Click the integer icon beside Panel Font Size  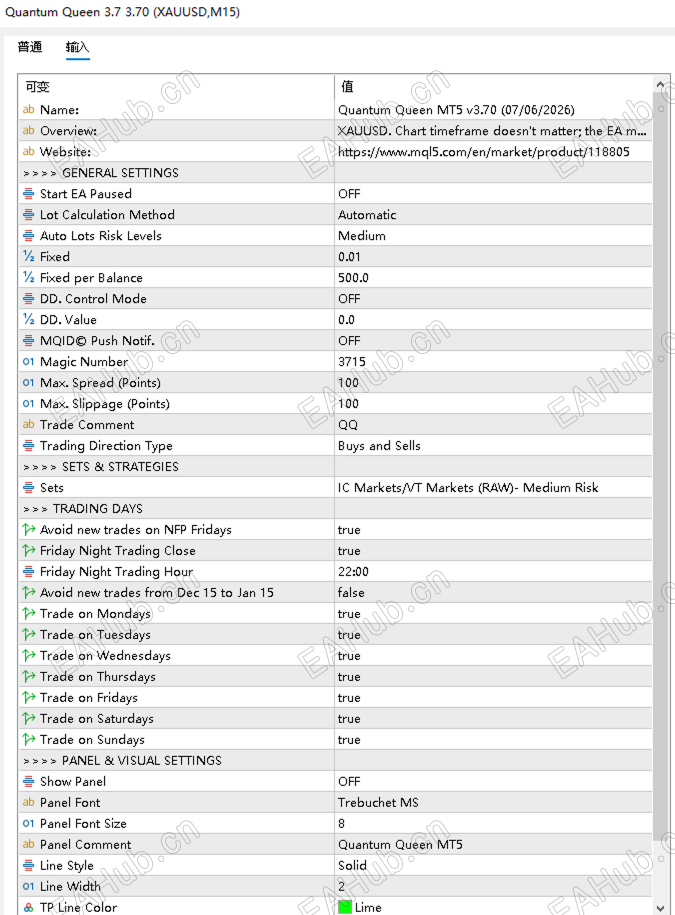click(28, 823)
